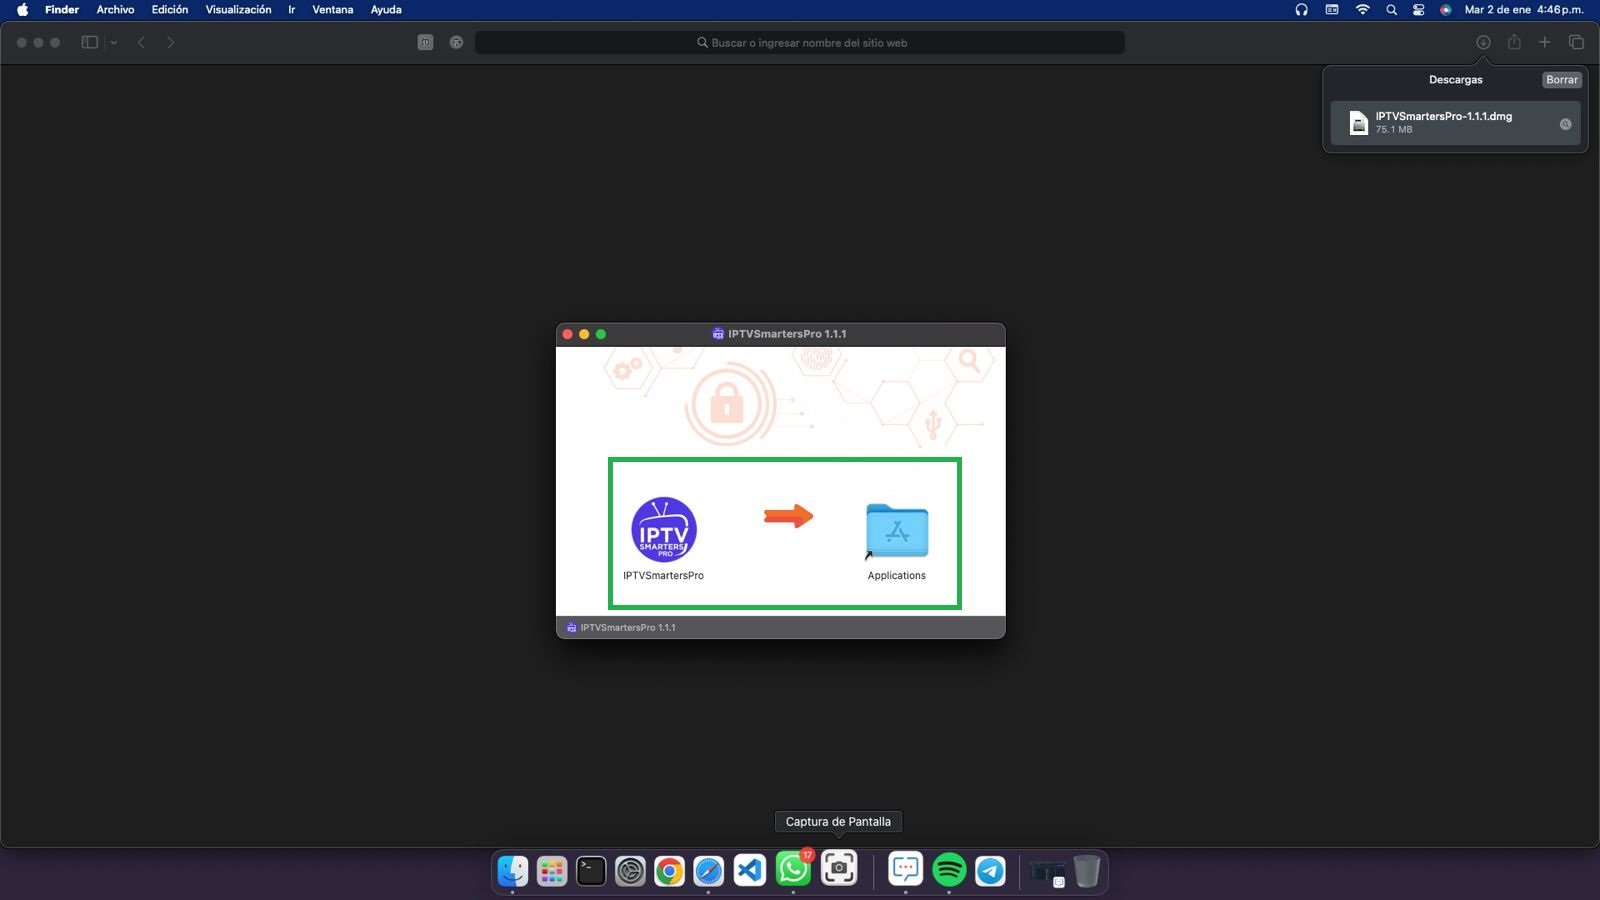1600x900 pixels.
Task: Select the Applications folder shortcut
Action: coord(897,530)
